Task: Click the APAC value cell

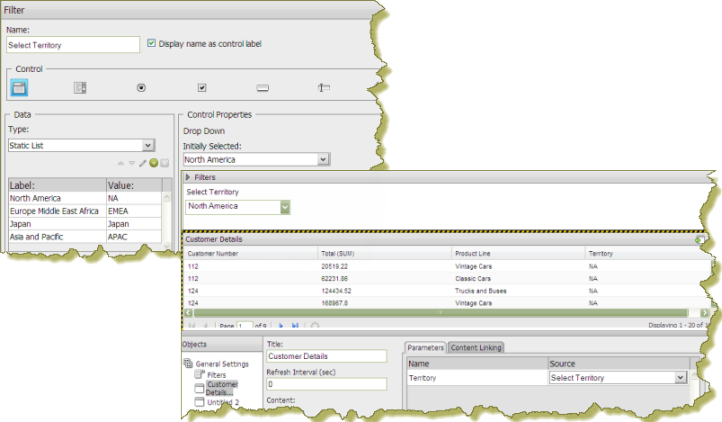Action: [134, 237]
